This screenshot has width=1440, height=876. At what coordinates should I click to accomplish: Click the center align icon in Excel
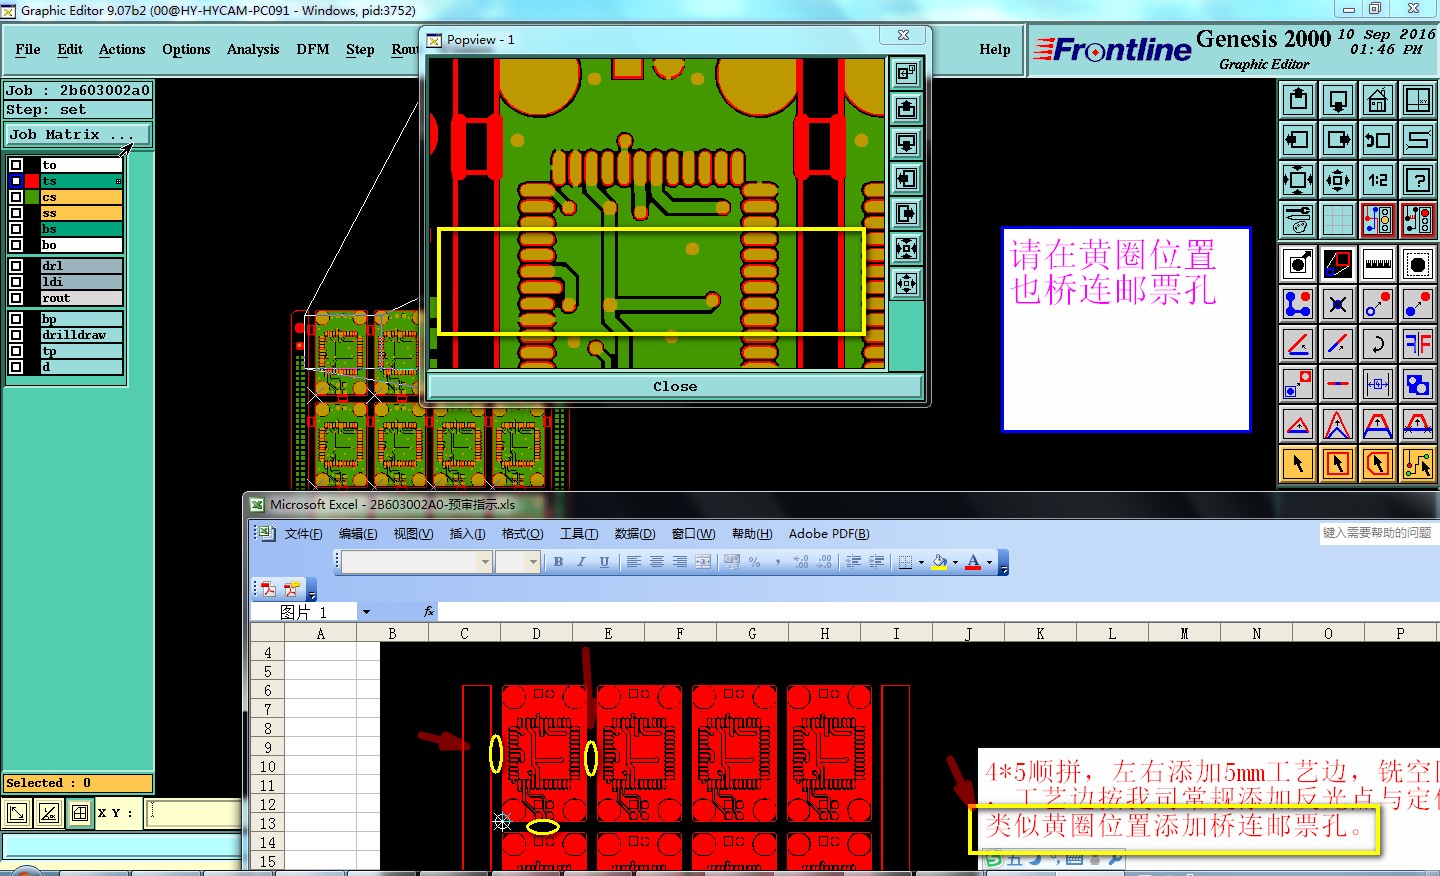656,562
